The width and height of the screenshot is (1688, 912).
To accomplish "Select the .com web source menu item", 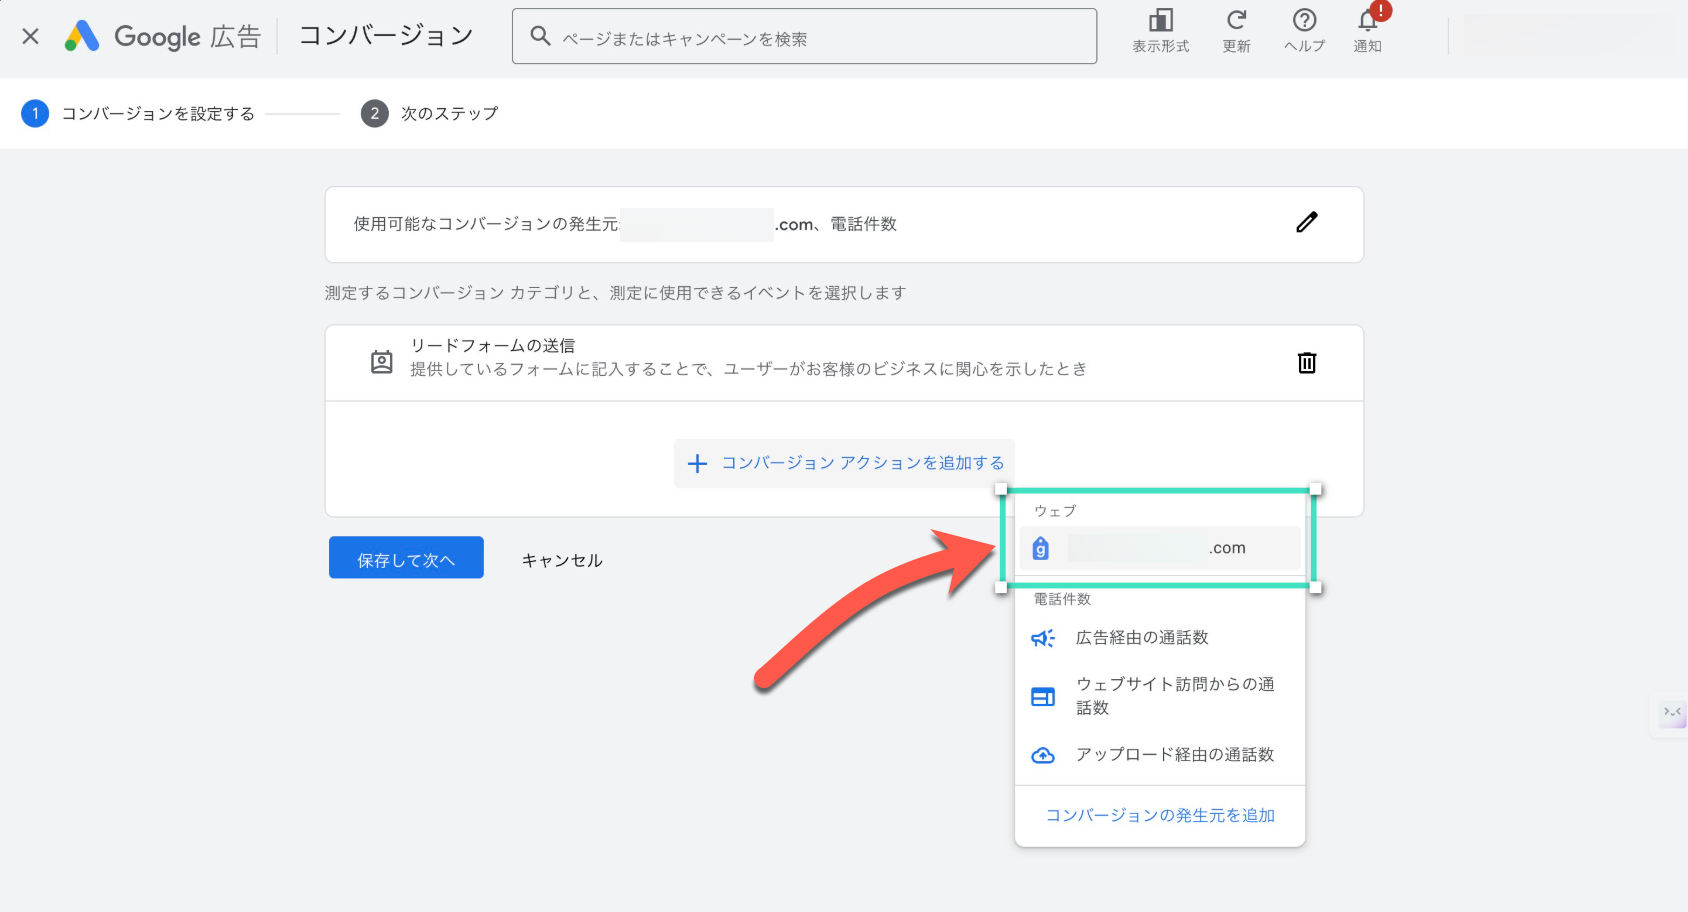I will pos(1159,548).
